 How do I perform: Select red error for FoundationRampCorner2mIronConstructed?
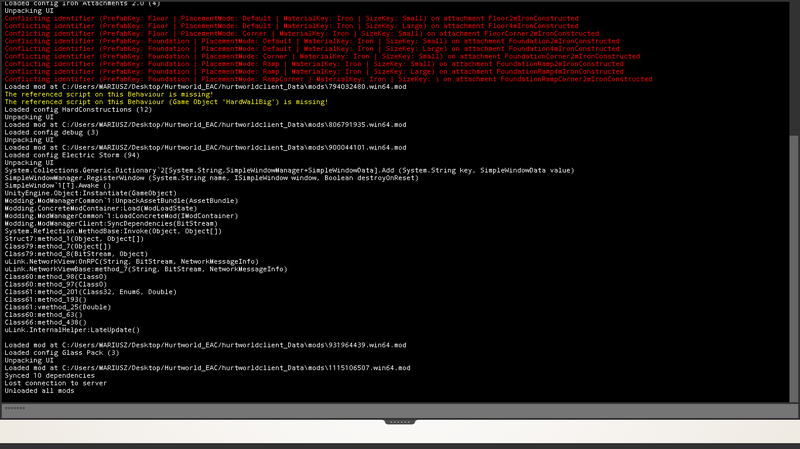coord(328,79)
